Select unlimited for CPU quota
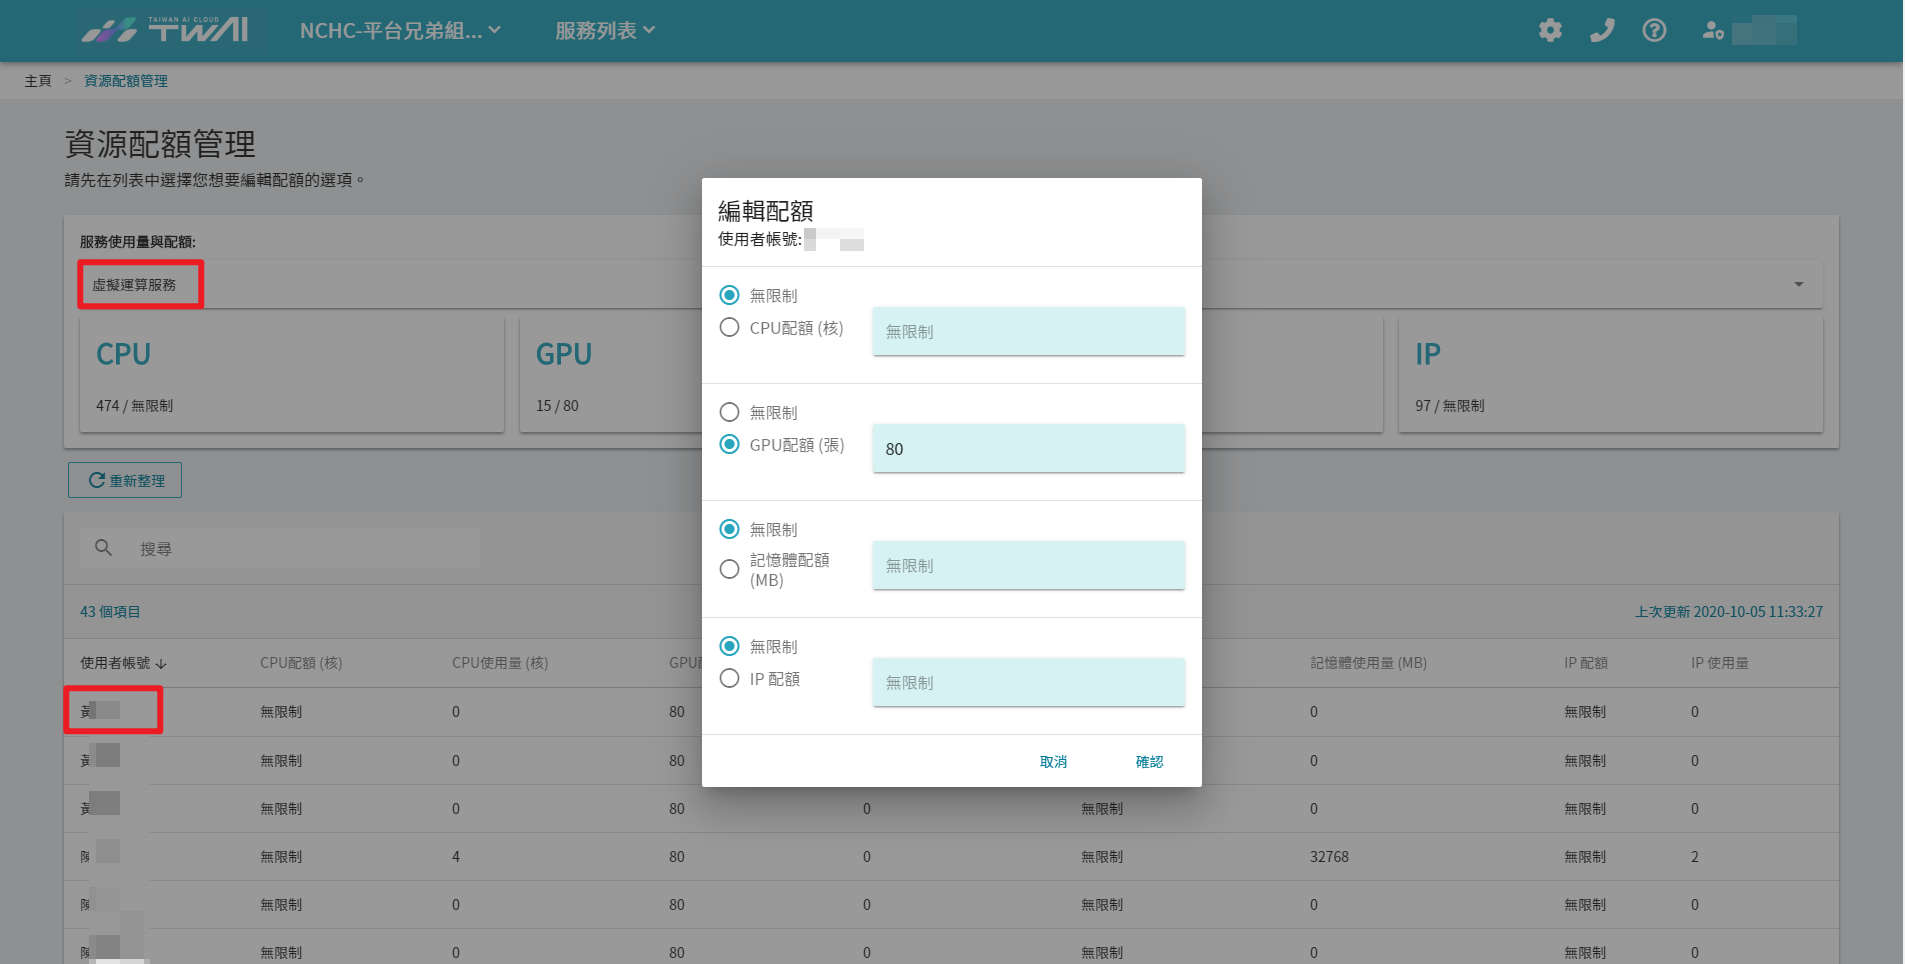Viewport: 1905px width, 964px height. (x=730, y=295)
